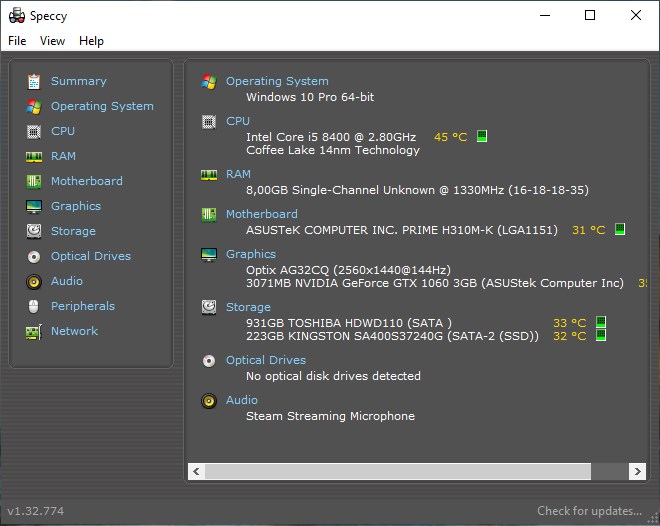
Task: Click the horizontal scrollbar right arrow
Action: [x=636, y=471]
